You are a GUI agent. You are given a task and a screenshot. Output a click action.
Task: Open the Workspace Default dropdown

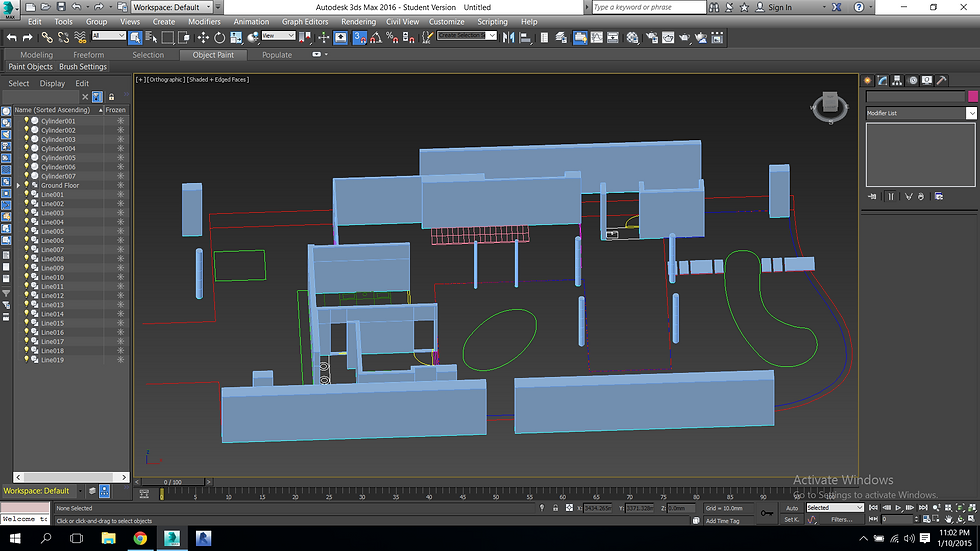(172, 7)
